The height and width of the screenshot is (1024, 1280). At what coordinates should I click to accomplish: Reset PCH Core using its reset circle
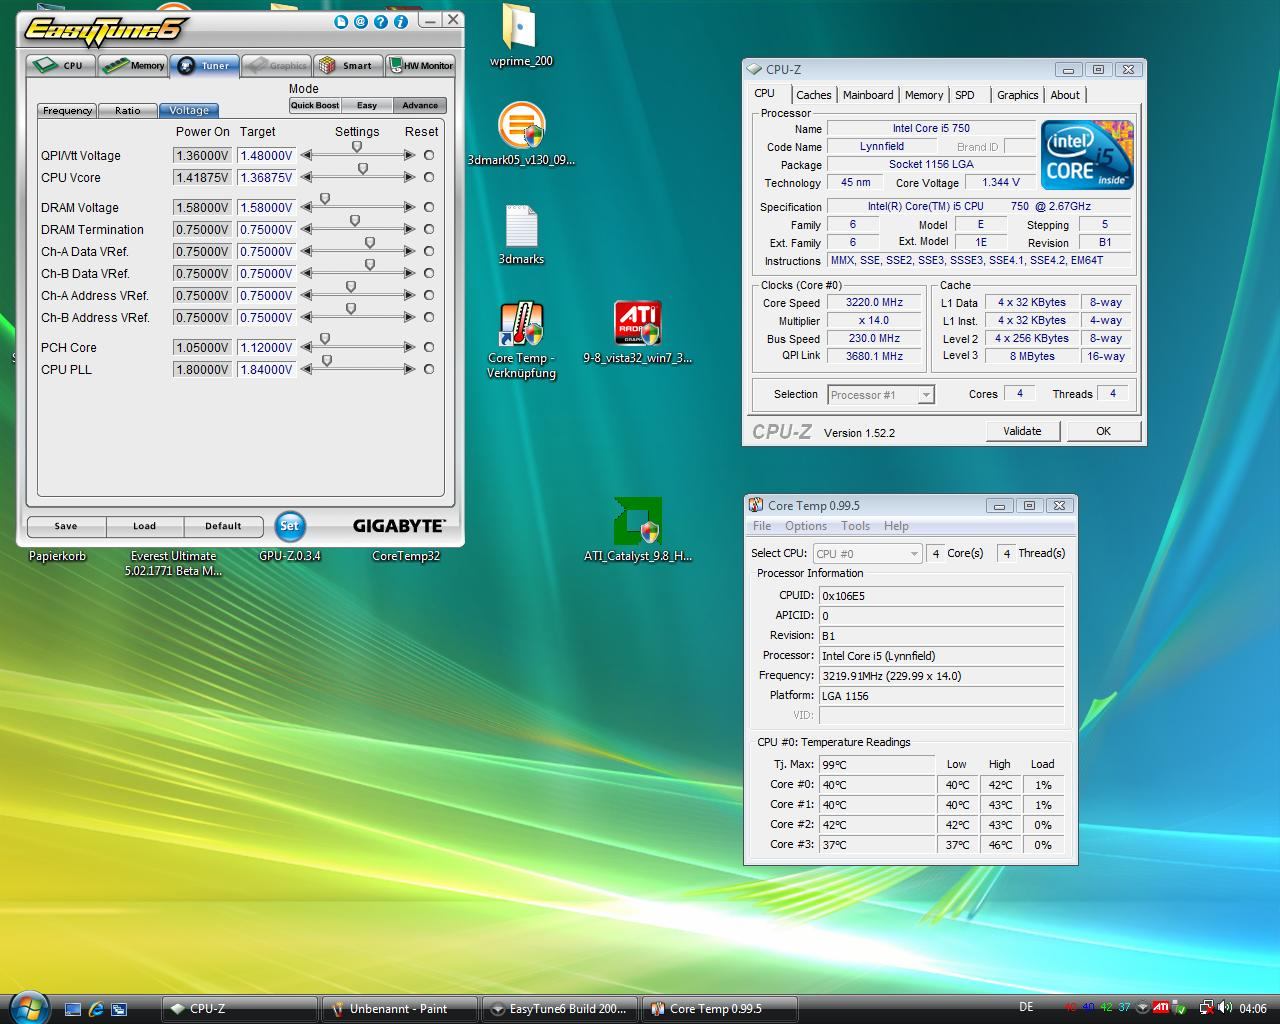tap(429, 347)
